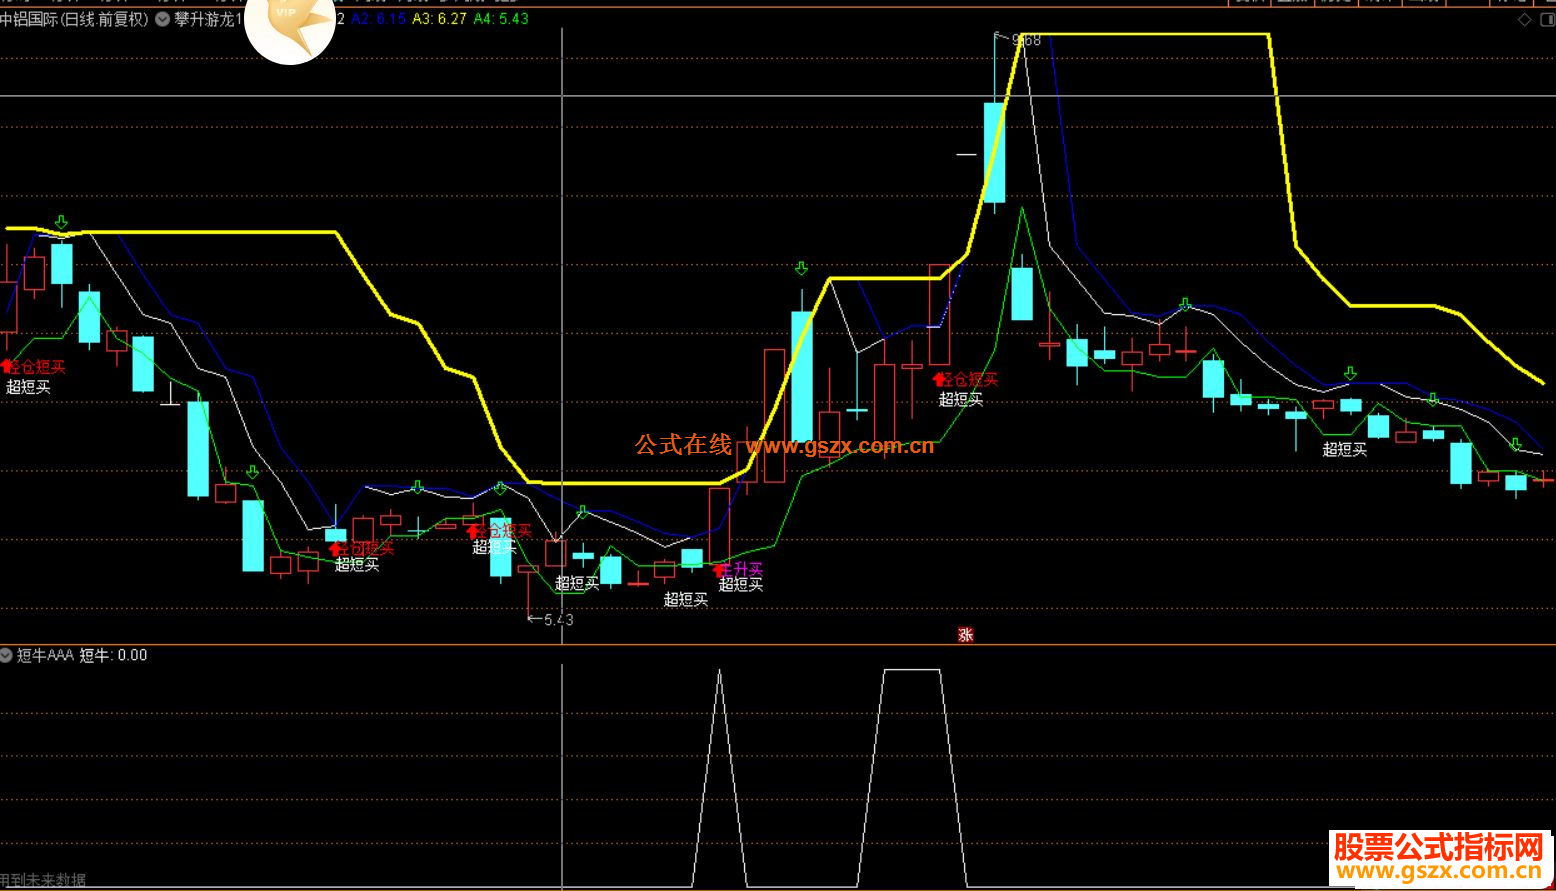1556x891 pixels.
Task: Open the 攀升游龙 indicator dropdown arrow
Action: 163,19
